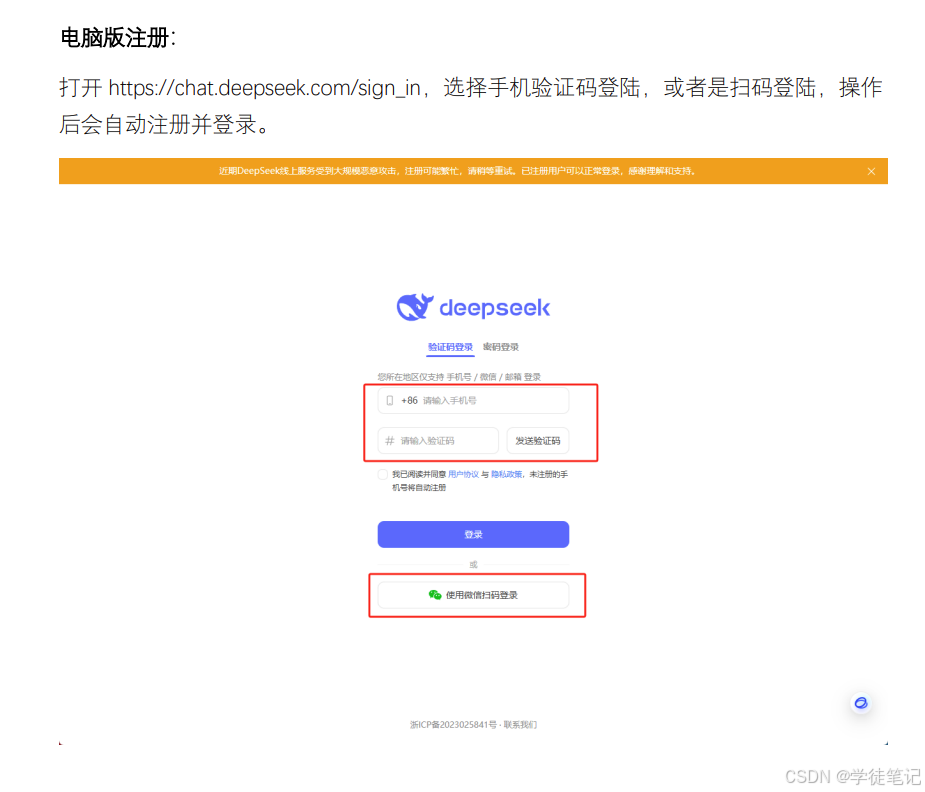Click the chat.deepseek.com/sign_in URL text
The width and height of the screenshot is (925, 792).
pos(264,88)
